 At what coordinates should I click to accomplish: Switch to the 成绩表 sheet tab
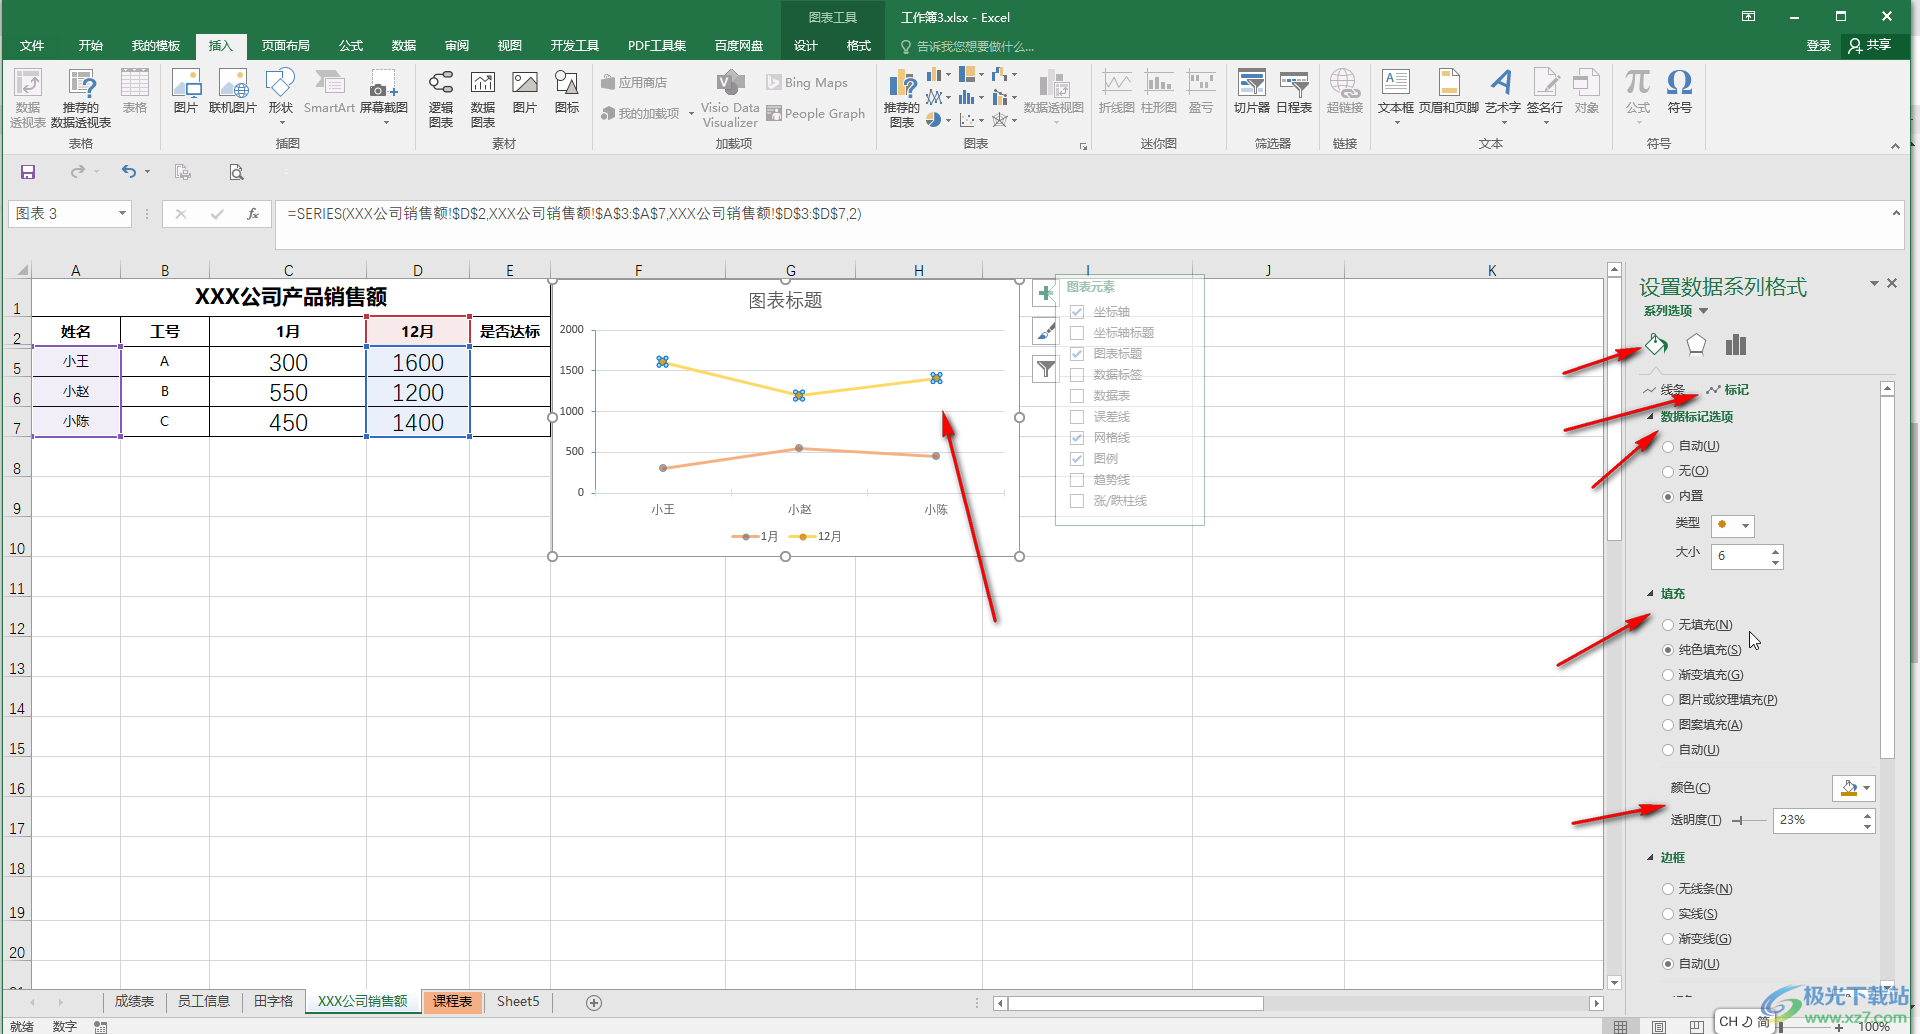(134, 1002)
